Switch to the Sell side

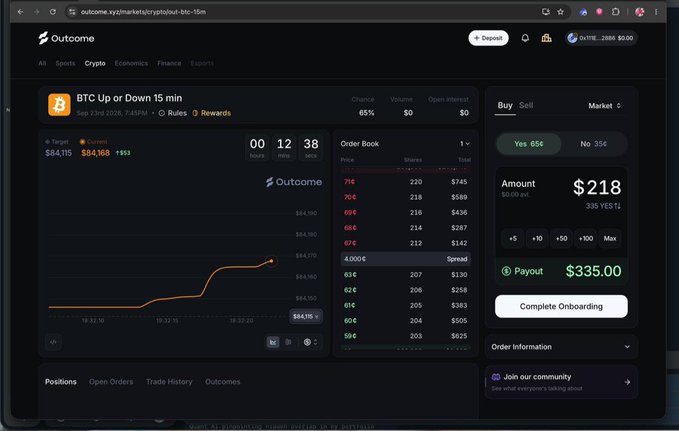click(x=526, y=105)
